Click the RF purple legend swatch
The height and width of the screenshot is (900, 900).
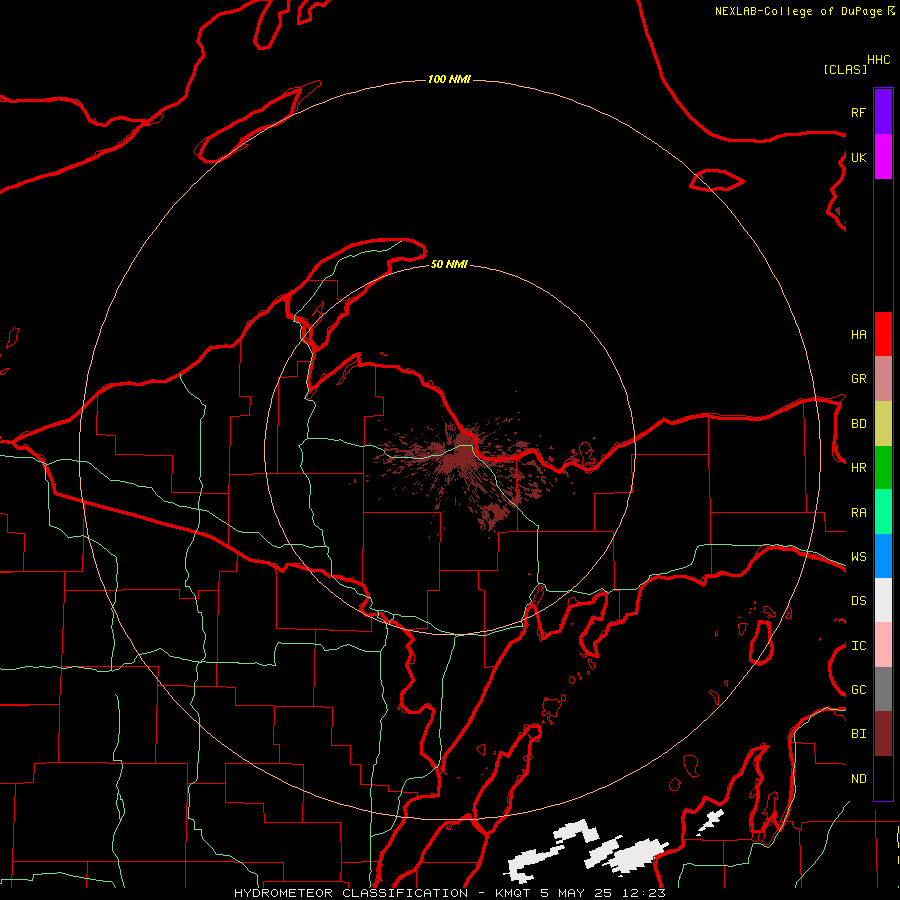[883, 112]
